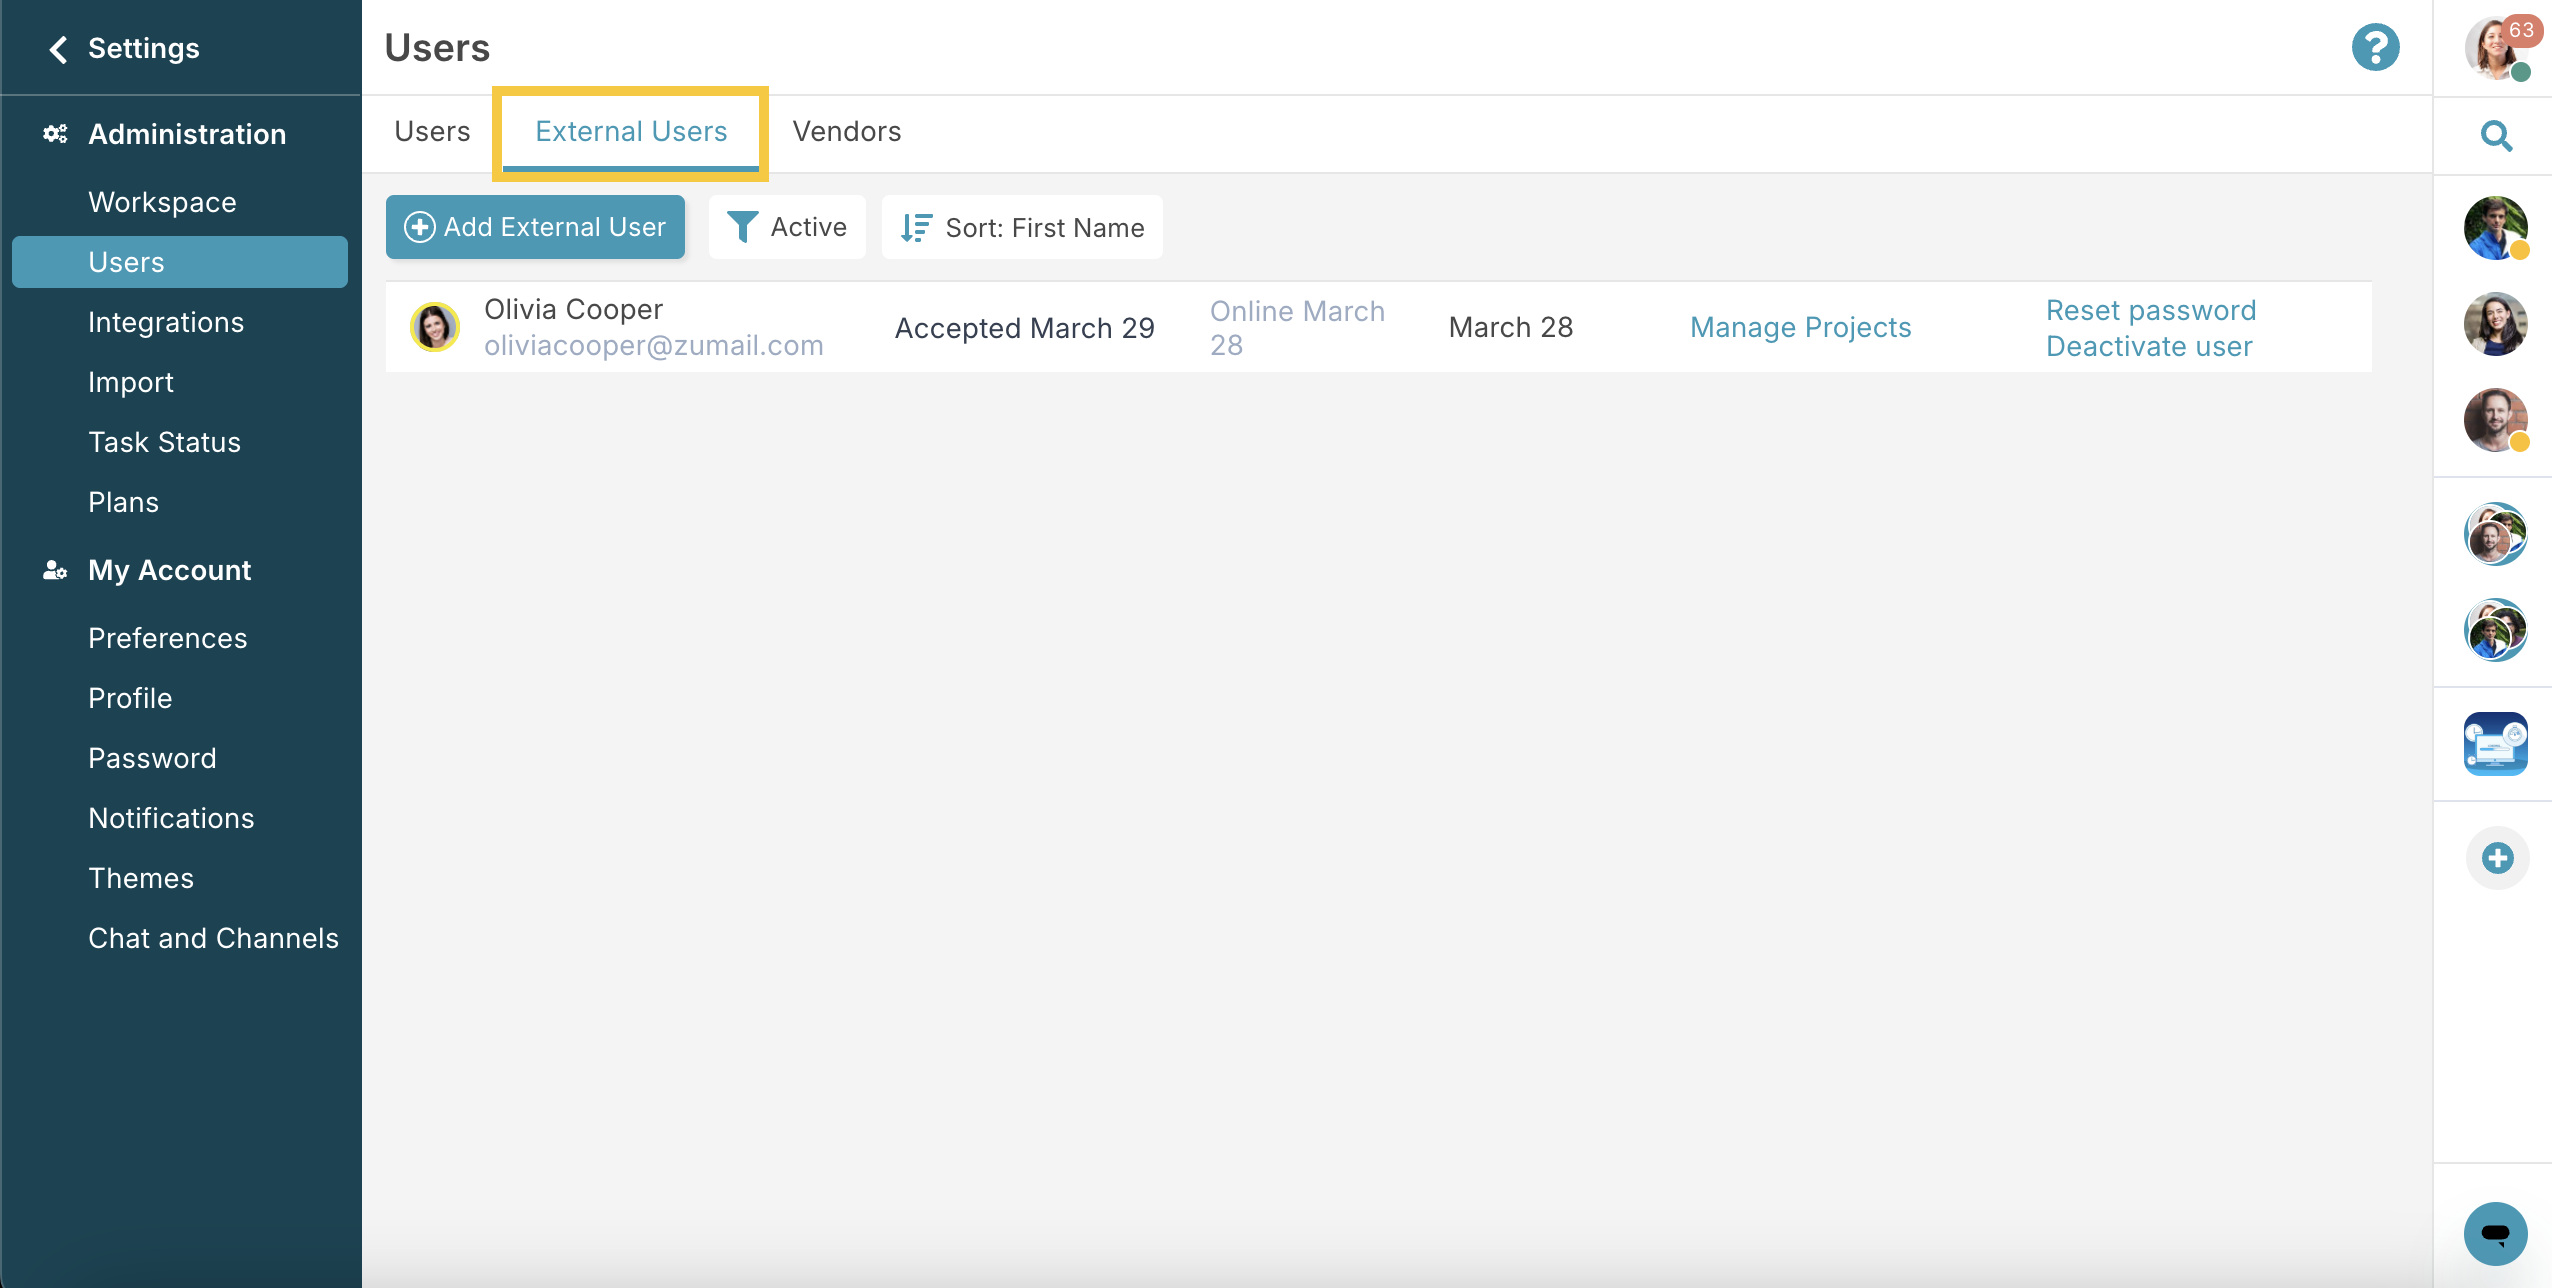Open the blue app tile in right sidebar
The height and width of the screenshot is (1288, 2552).
2495,744
